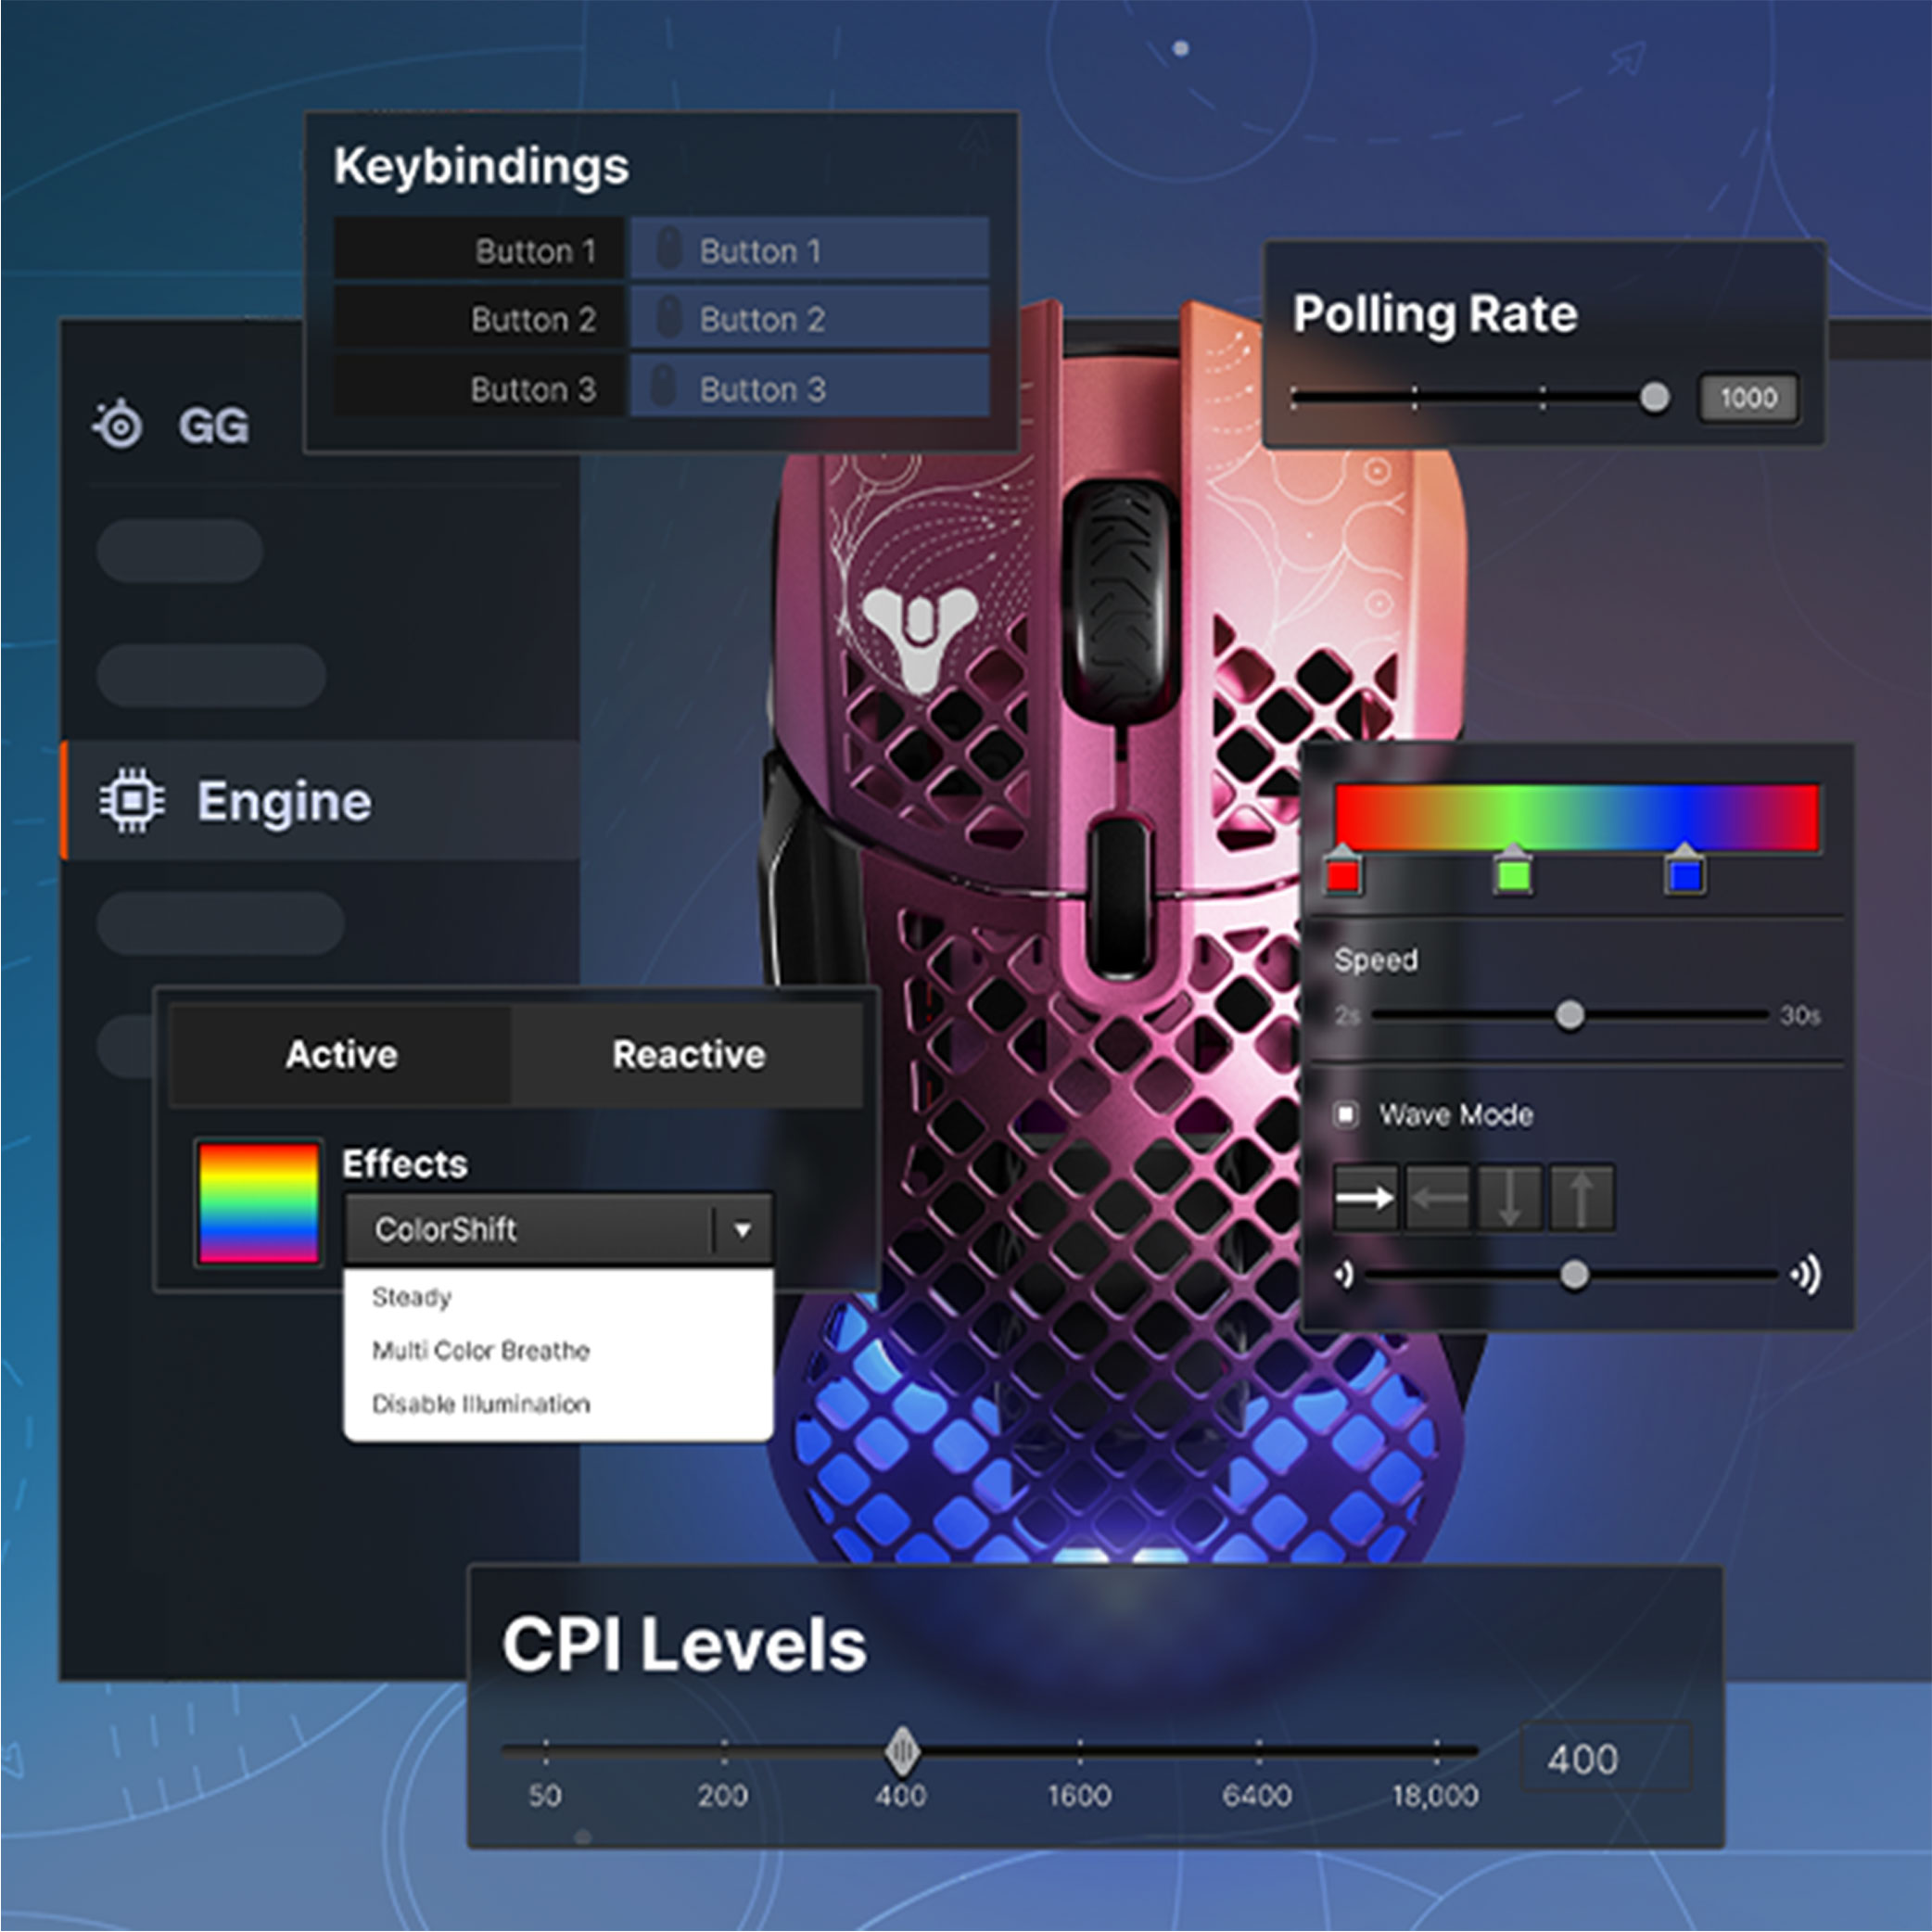The image size is (1932, 1932).
Task: Switch to the Active tab
Action: 341,1055
